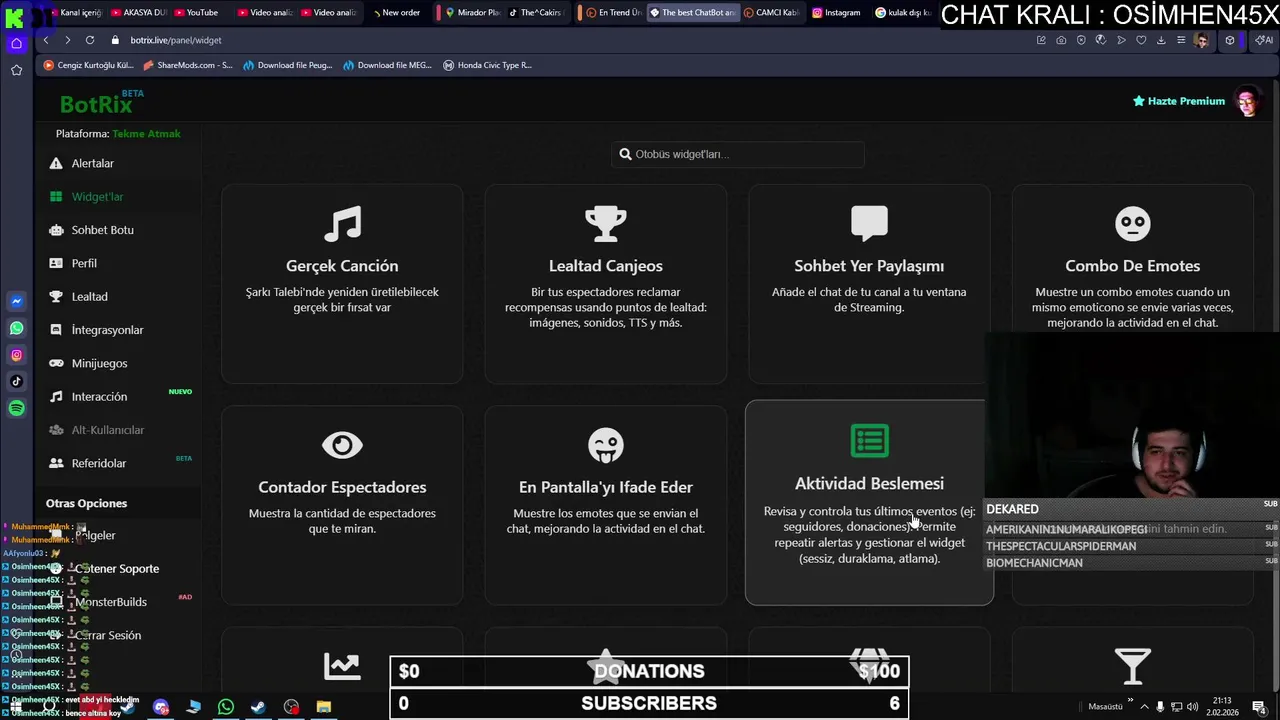This screenshot has width=1280, height=720.
Task: Open the Honda Civic Type R bookmark
Action: 488,65
